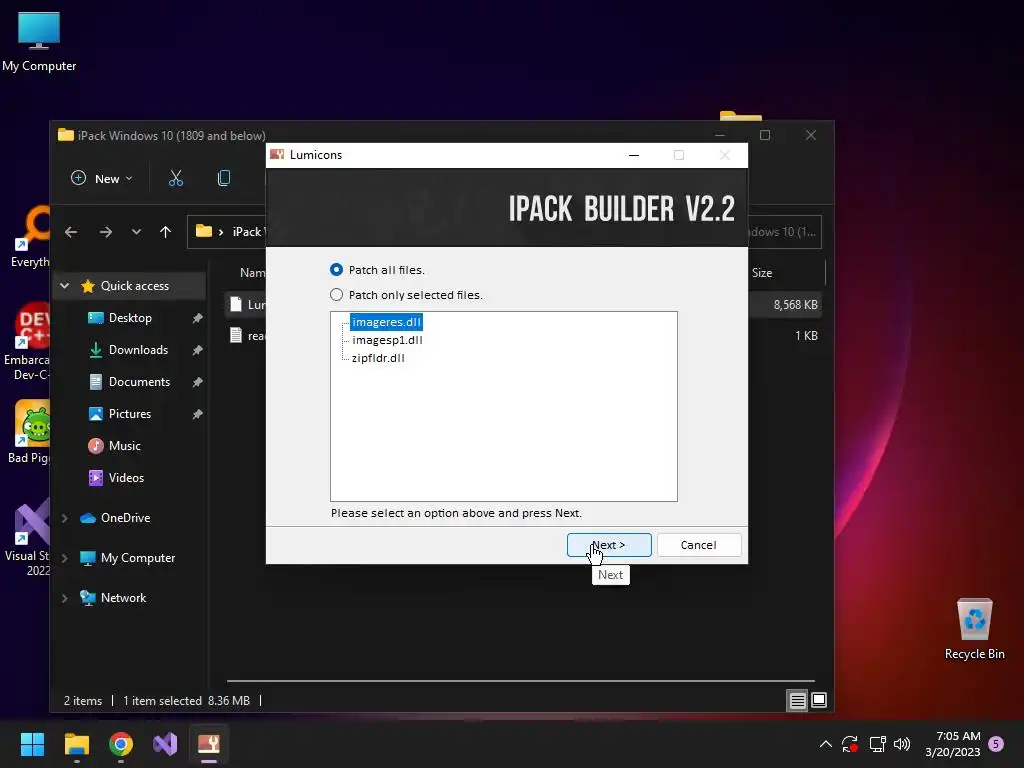Unpin Documents using its pin icon
Viewport: 1024px width, 768px height.
(197, 382)
